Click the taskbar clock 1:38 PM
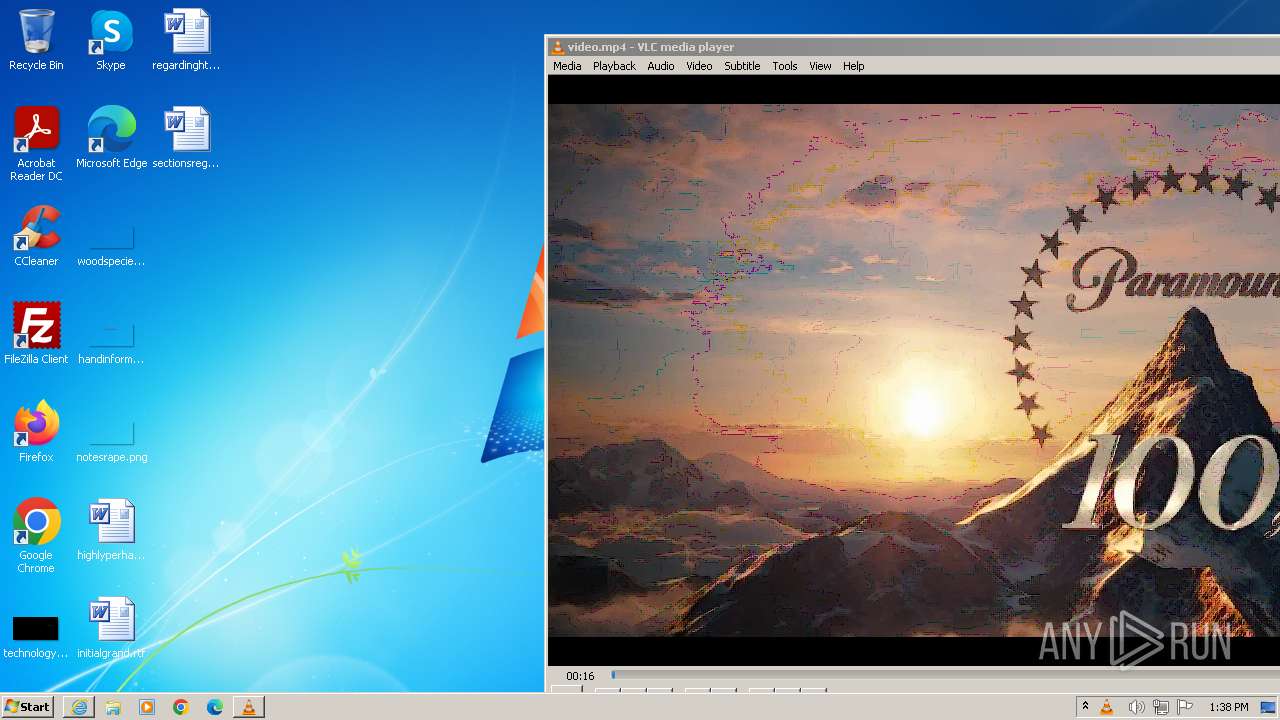The height and width of the screenshot is (720, 1280). (x=1228, y=707)
